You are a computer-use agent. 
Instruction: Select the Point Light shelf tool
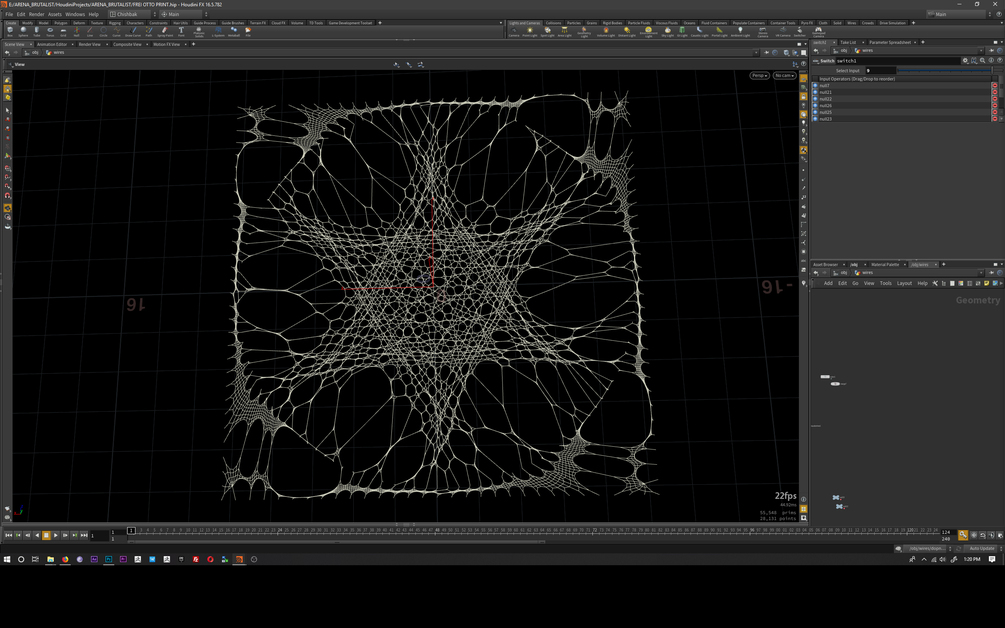(529, 31)
